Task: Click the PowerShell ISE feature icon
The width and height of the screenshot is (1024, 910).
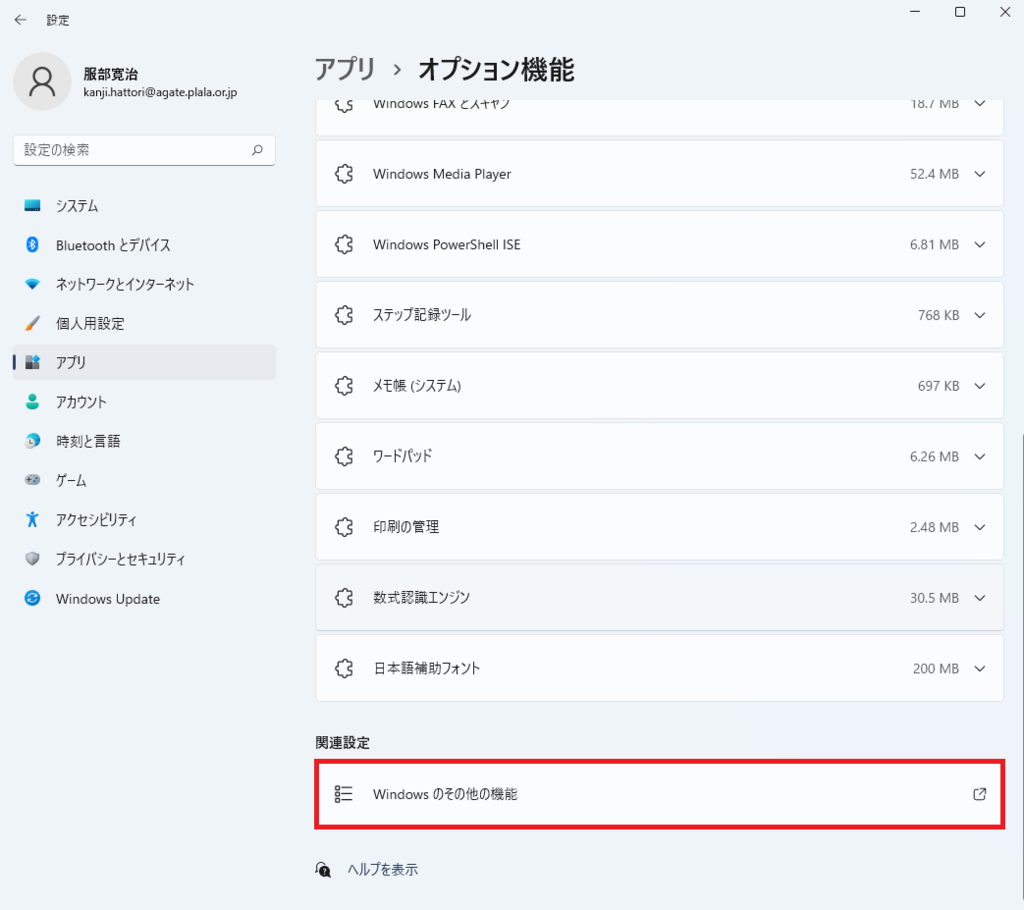Action: (x=344, y=244)
